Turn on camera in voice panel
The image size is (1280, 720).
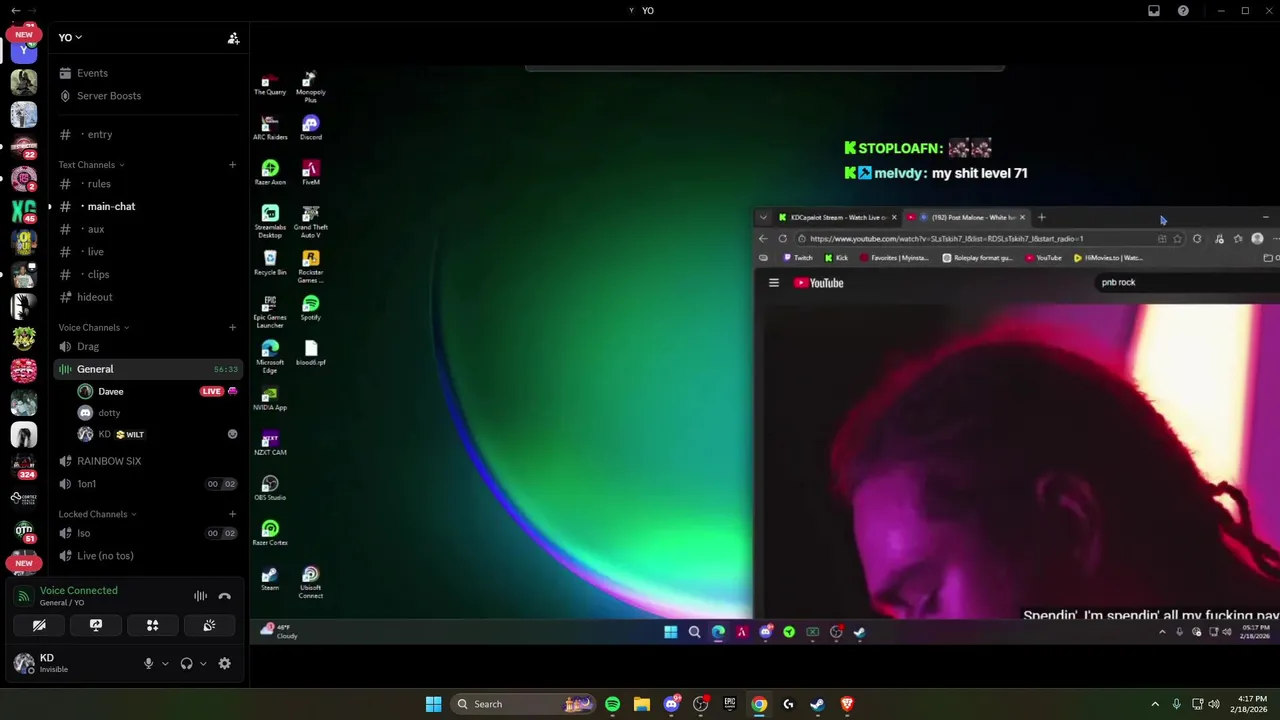coord(39,625)
